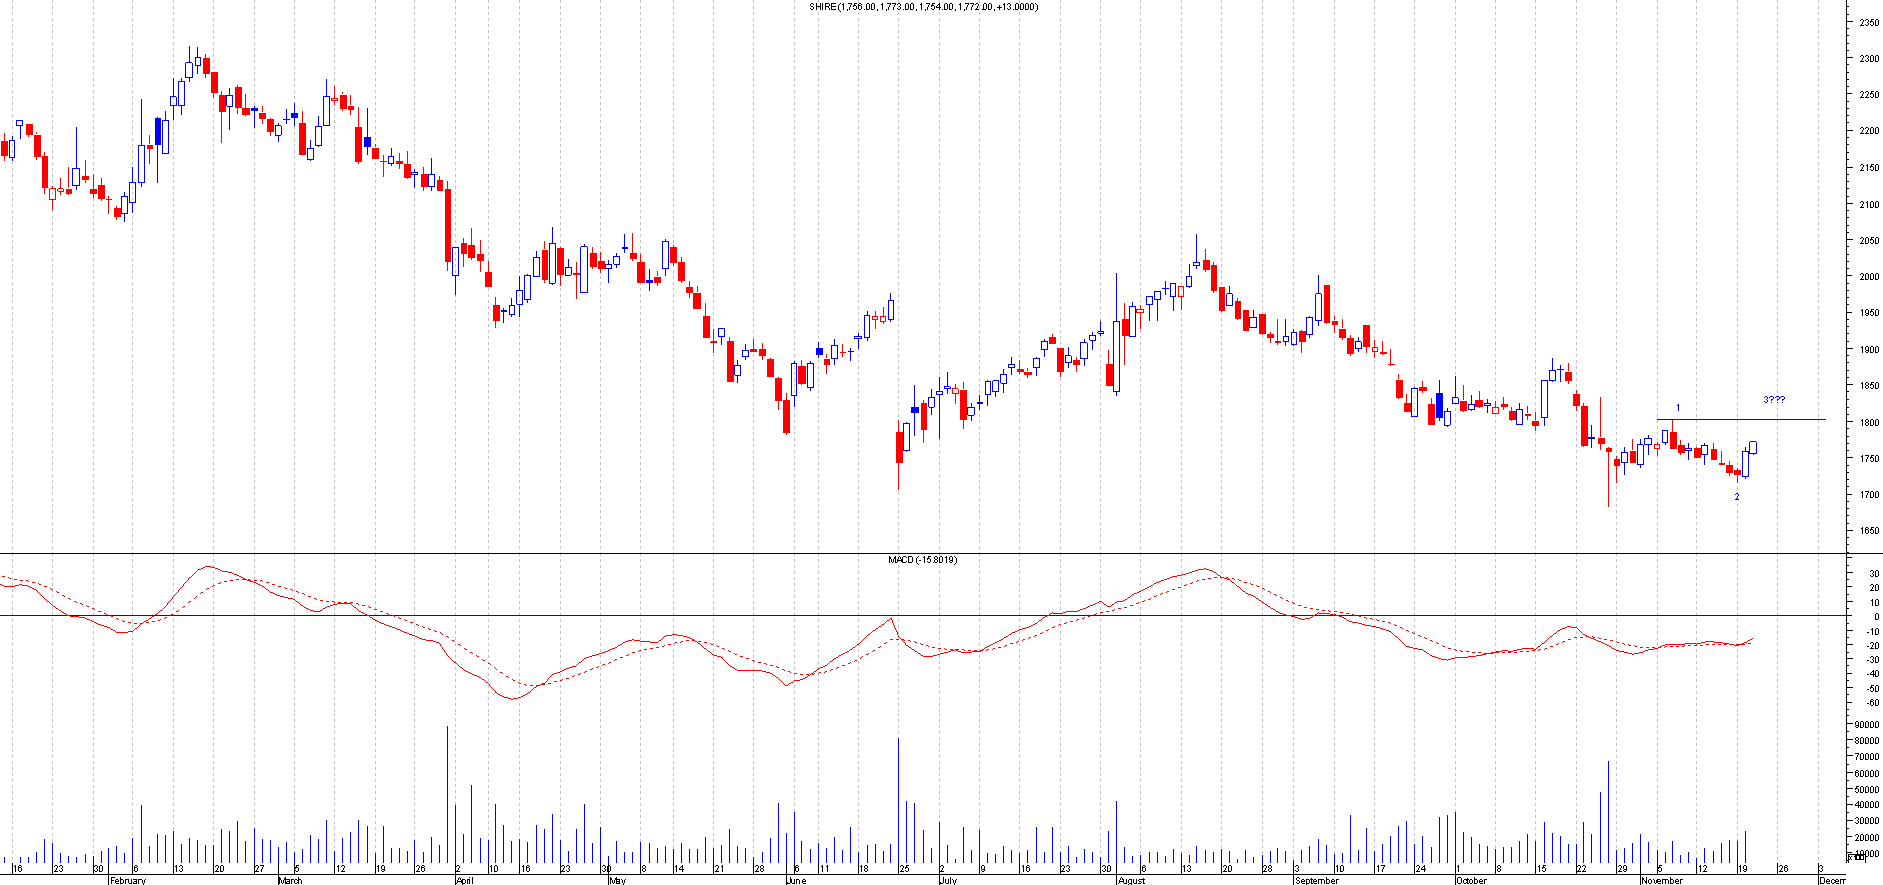
Task: Click the March label on the date axis
Action: point(290,880)
